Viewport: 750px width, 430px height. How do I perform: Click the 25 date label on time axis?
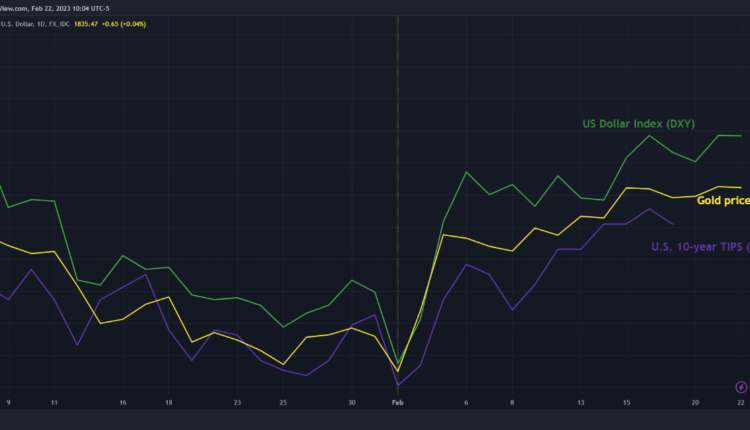point(283,402)
